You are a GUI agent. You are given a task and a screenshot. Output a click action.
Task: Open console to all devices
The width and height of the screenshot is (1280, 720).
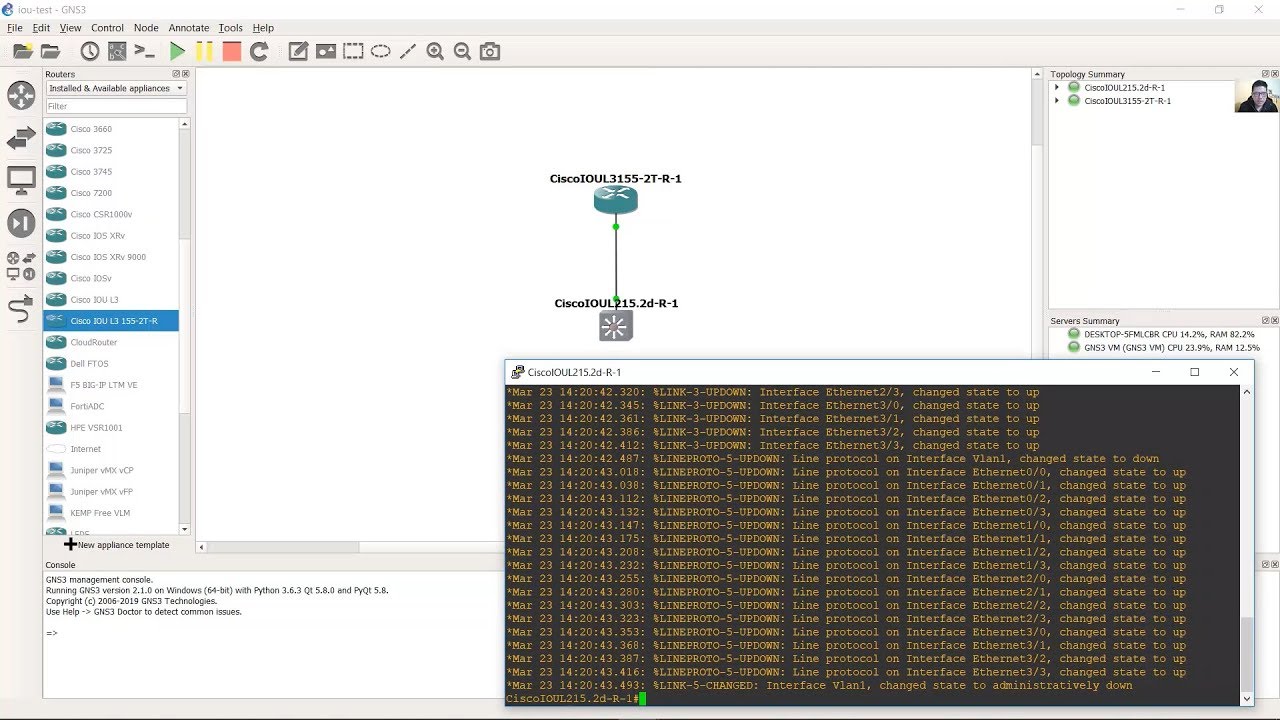pos(144,51)
